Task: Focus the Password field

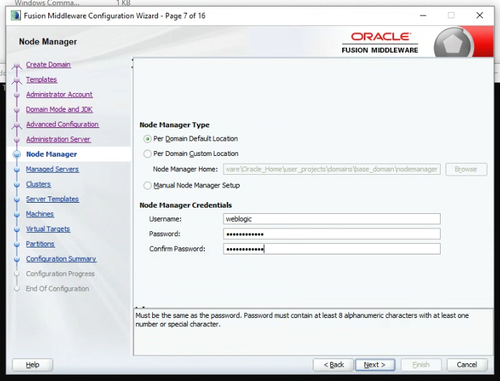Action: pyautogui.click(x=332, y=234)
